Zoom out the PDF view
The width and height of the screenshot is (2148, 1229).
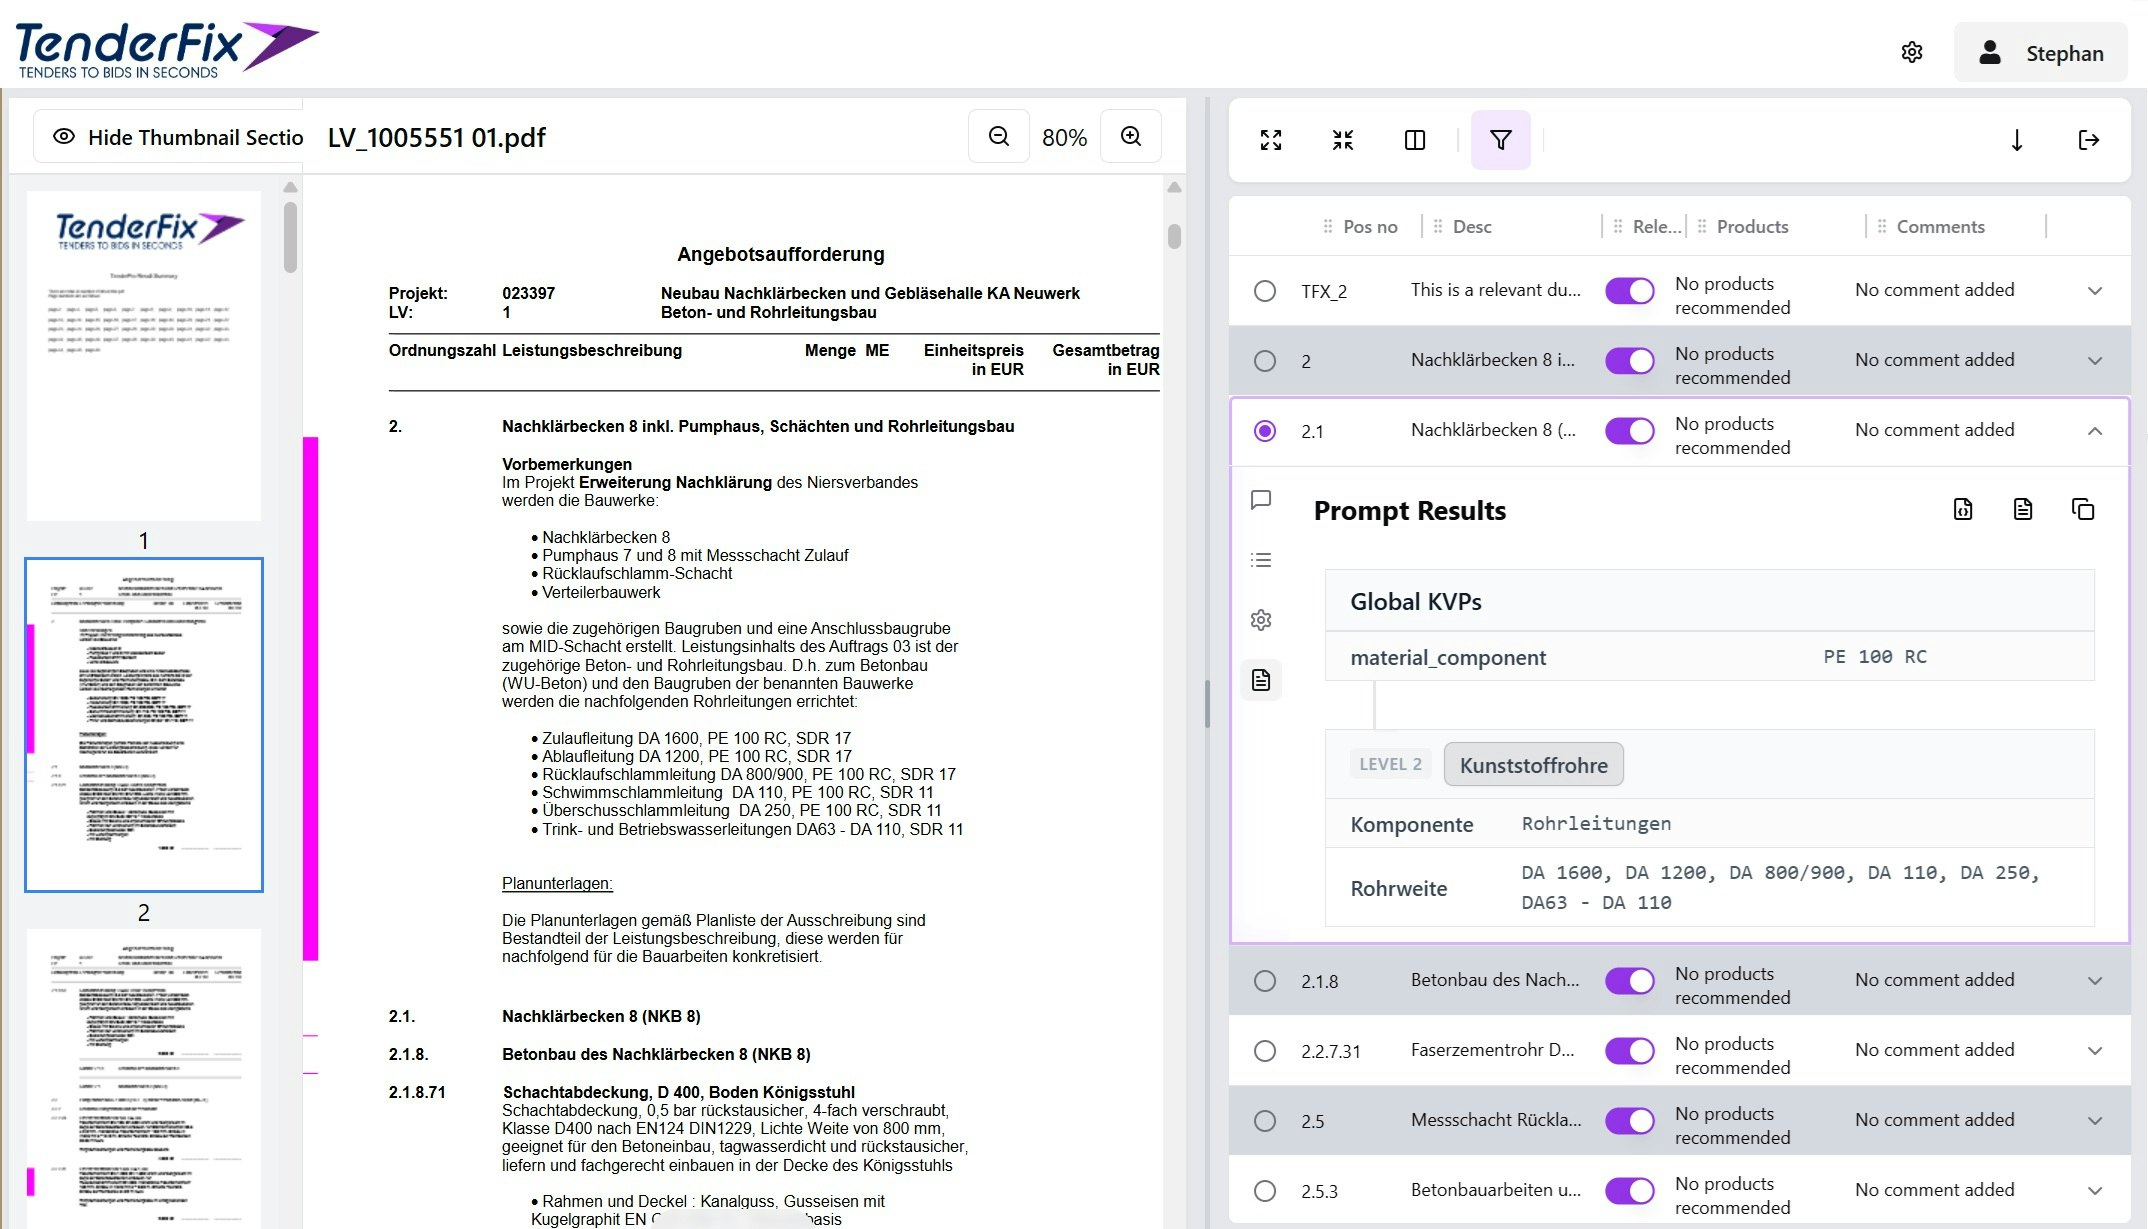point(998,137)
